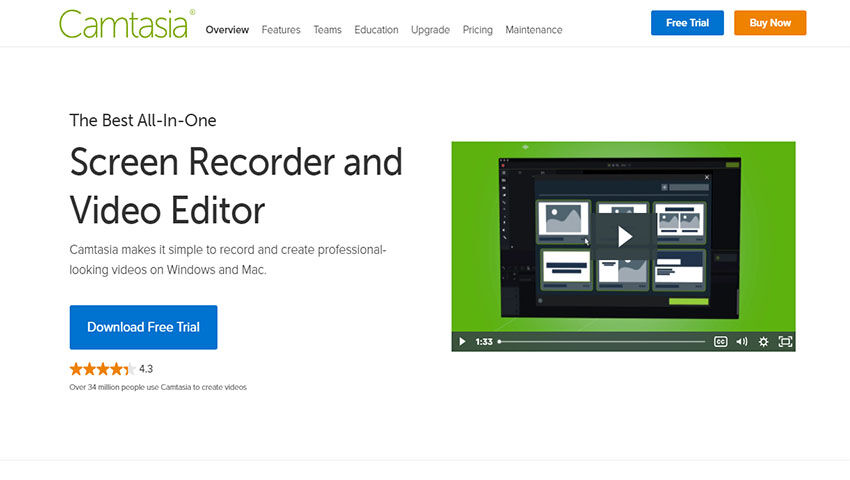Viewport: 850px width, 480px height.
Task: Click the Download Free Trial button
Action: click(144, 327)
